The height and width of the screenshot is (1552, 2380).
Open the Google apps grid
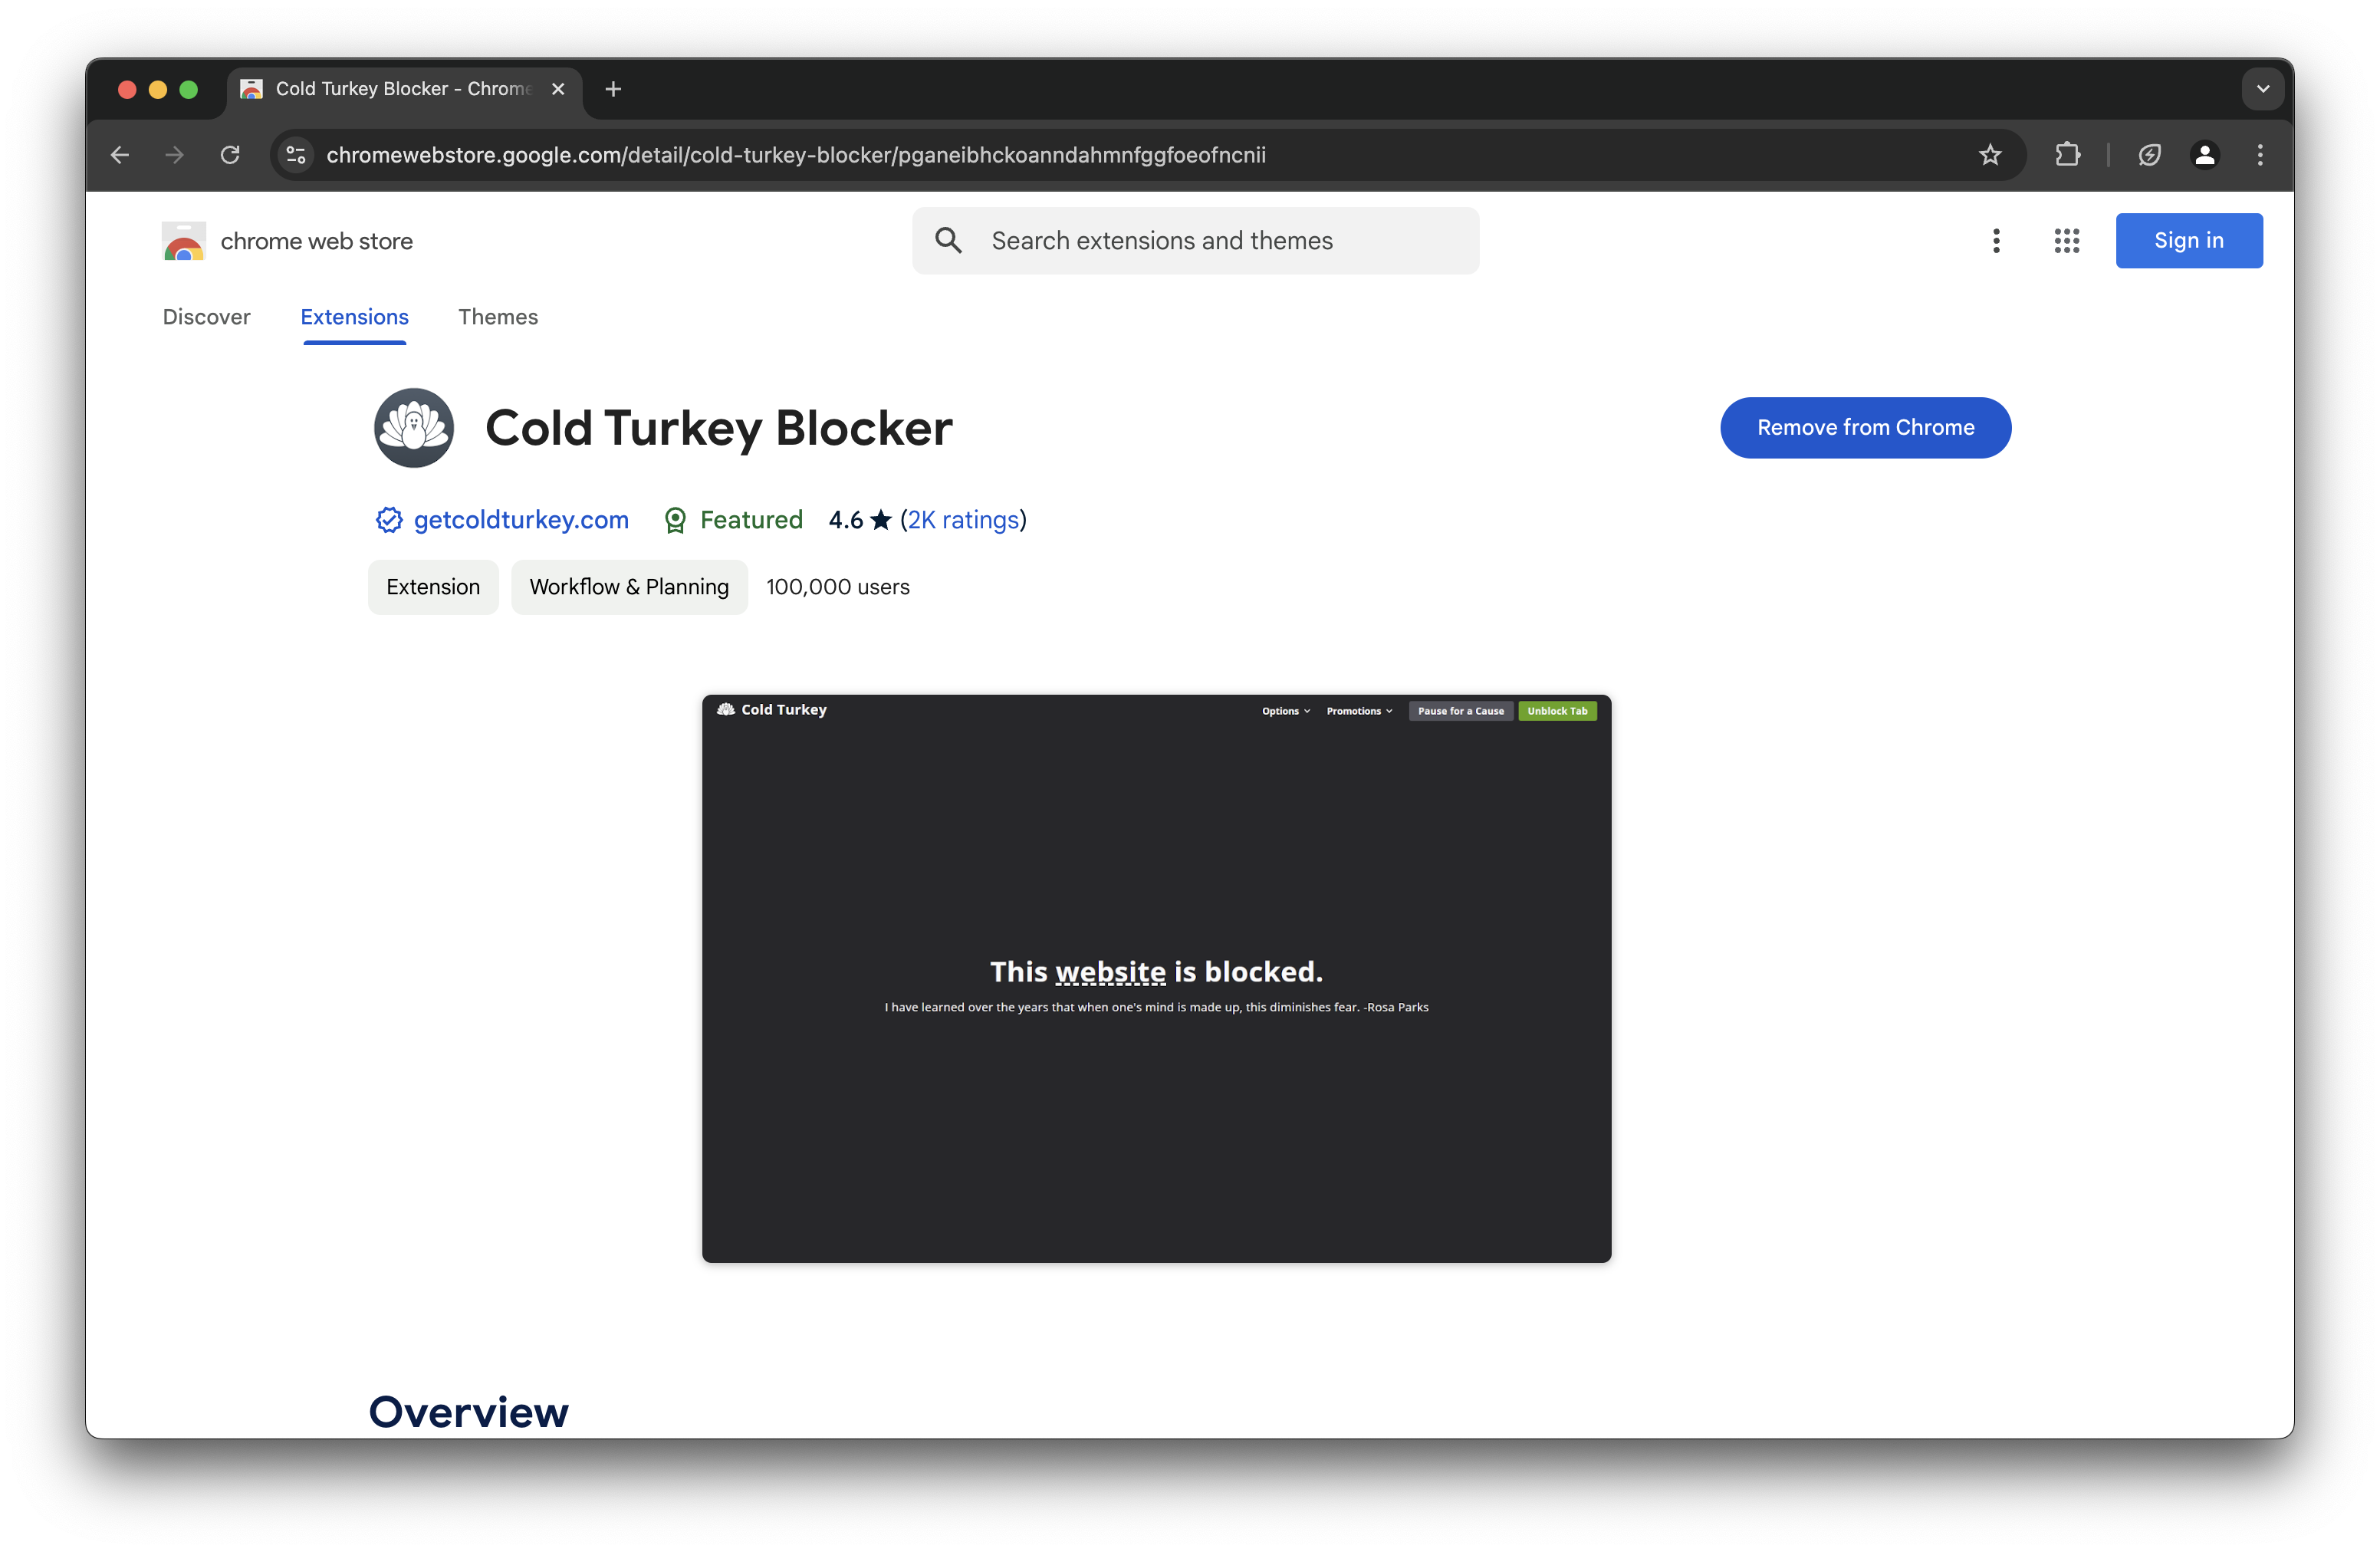(2066, 241)
